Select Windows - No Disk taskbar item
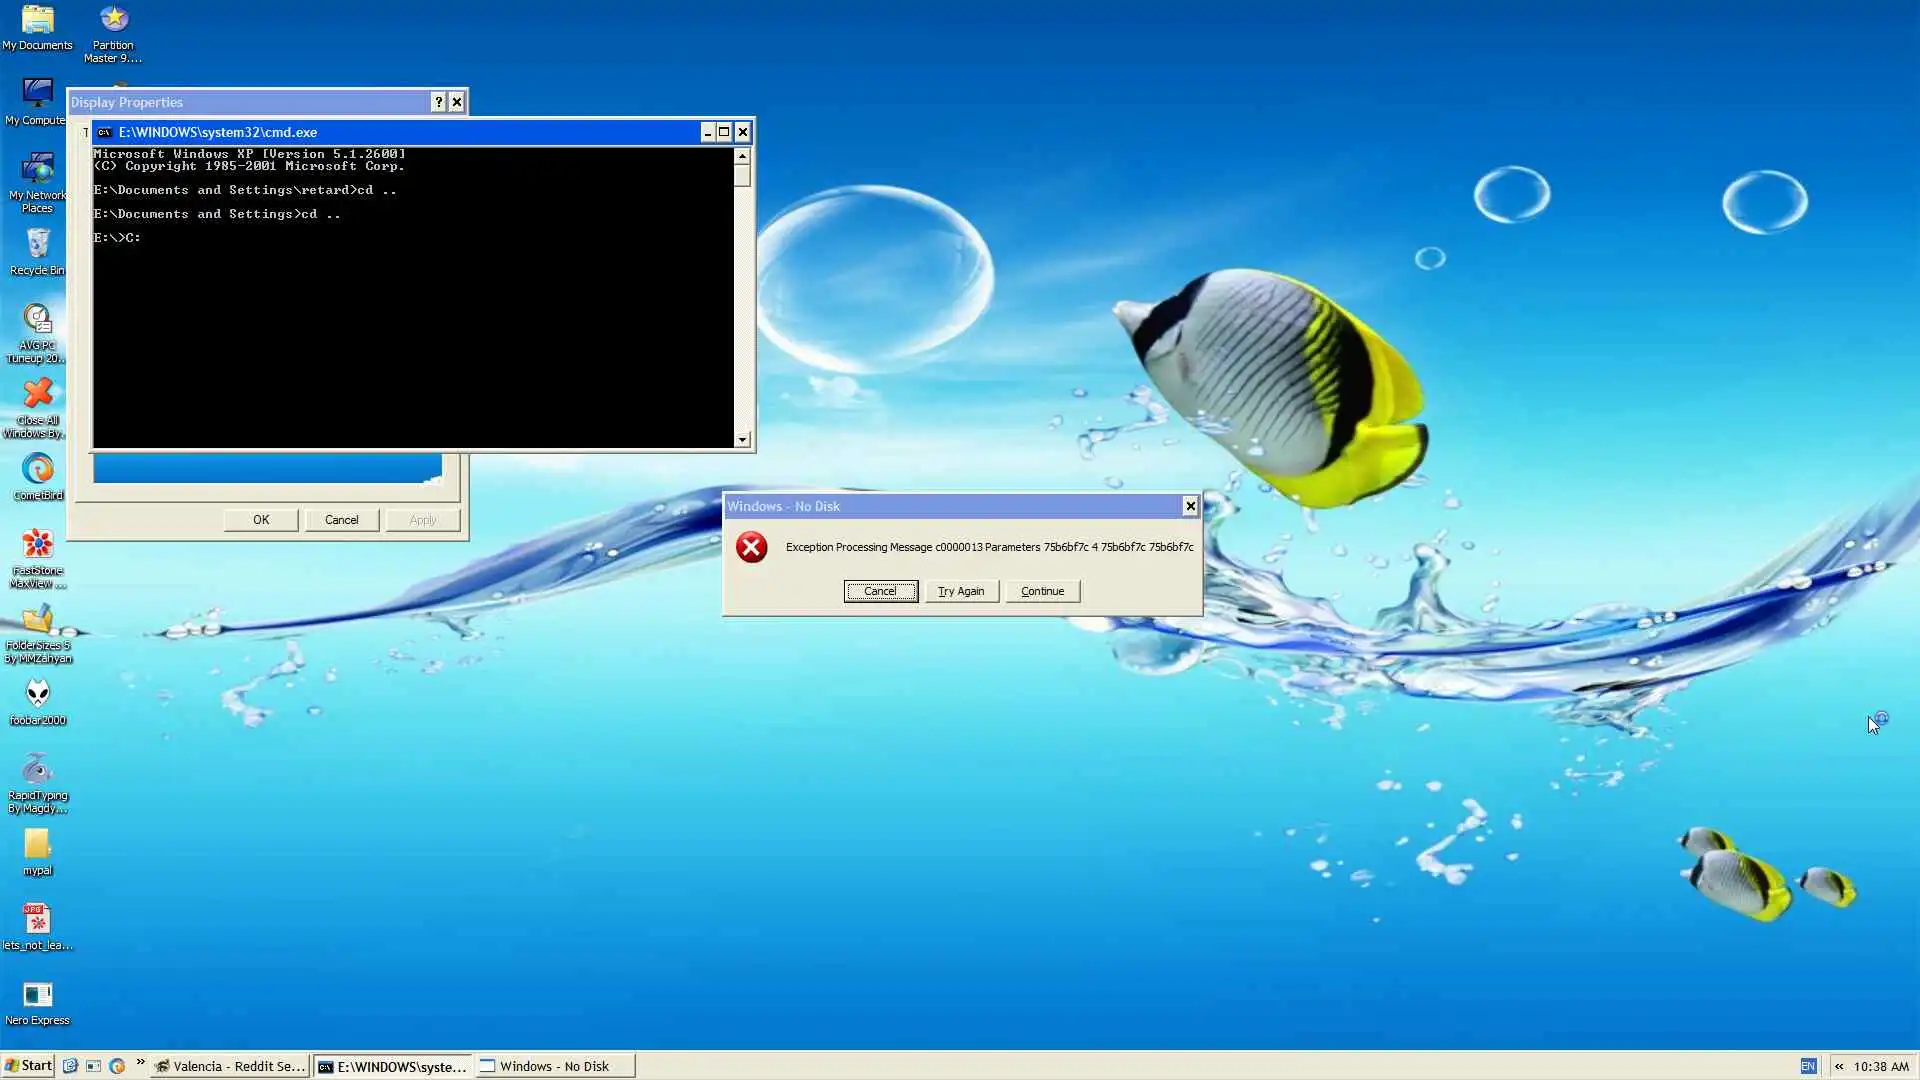The height and width of the screenshot is (1080, 1920). click(554, 1066)
